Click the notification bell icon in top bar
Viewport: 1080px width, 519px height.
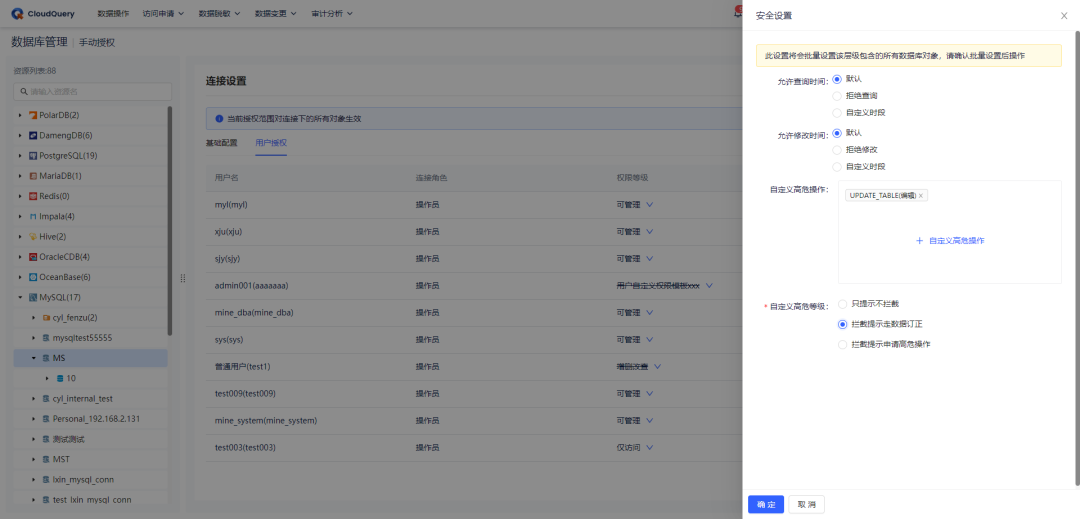[738, 14]
